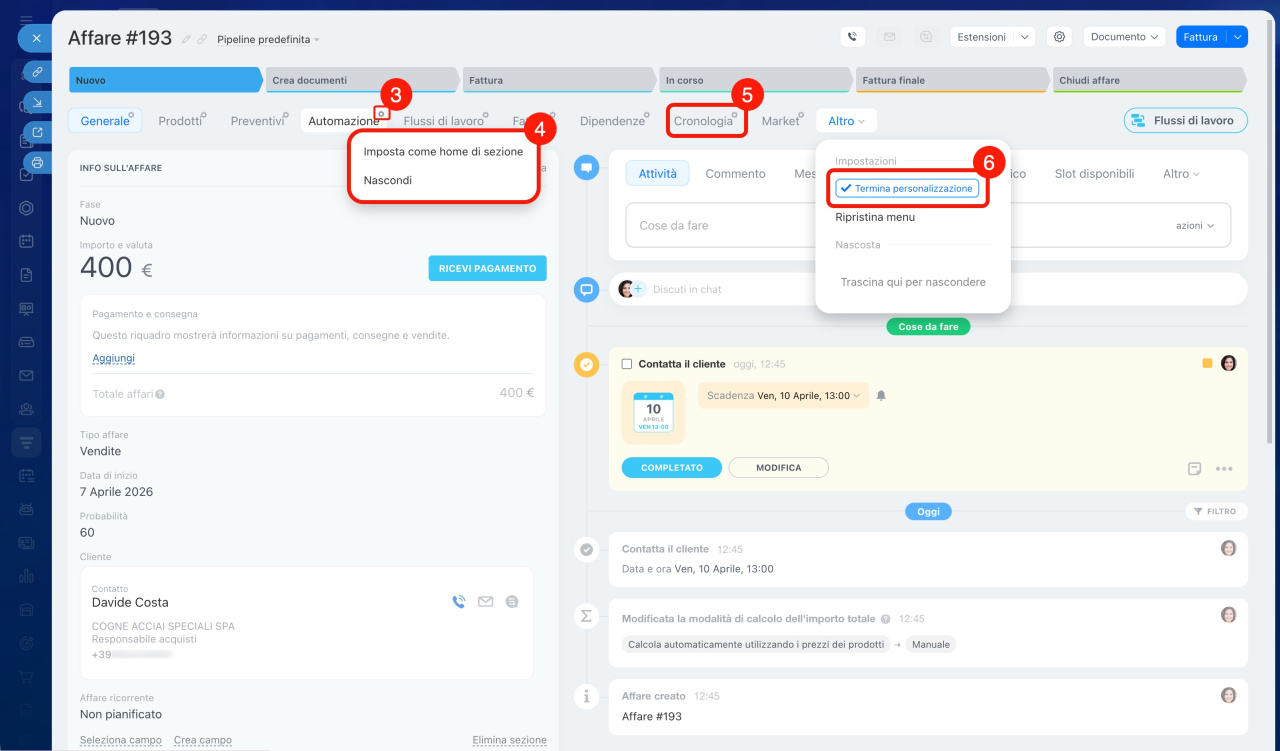Click email icon for Davide Costa
The image size is (1280, 751).
[x=485, y=602]
